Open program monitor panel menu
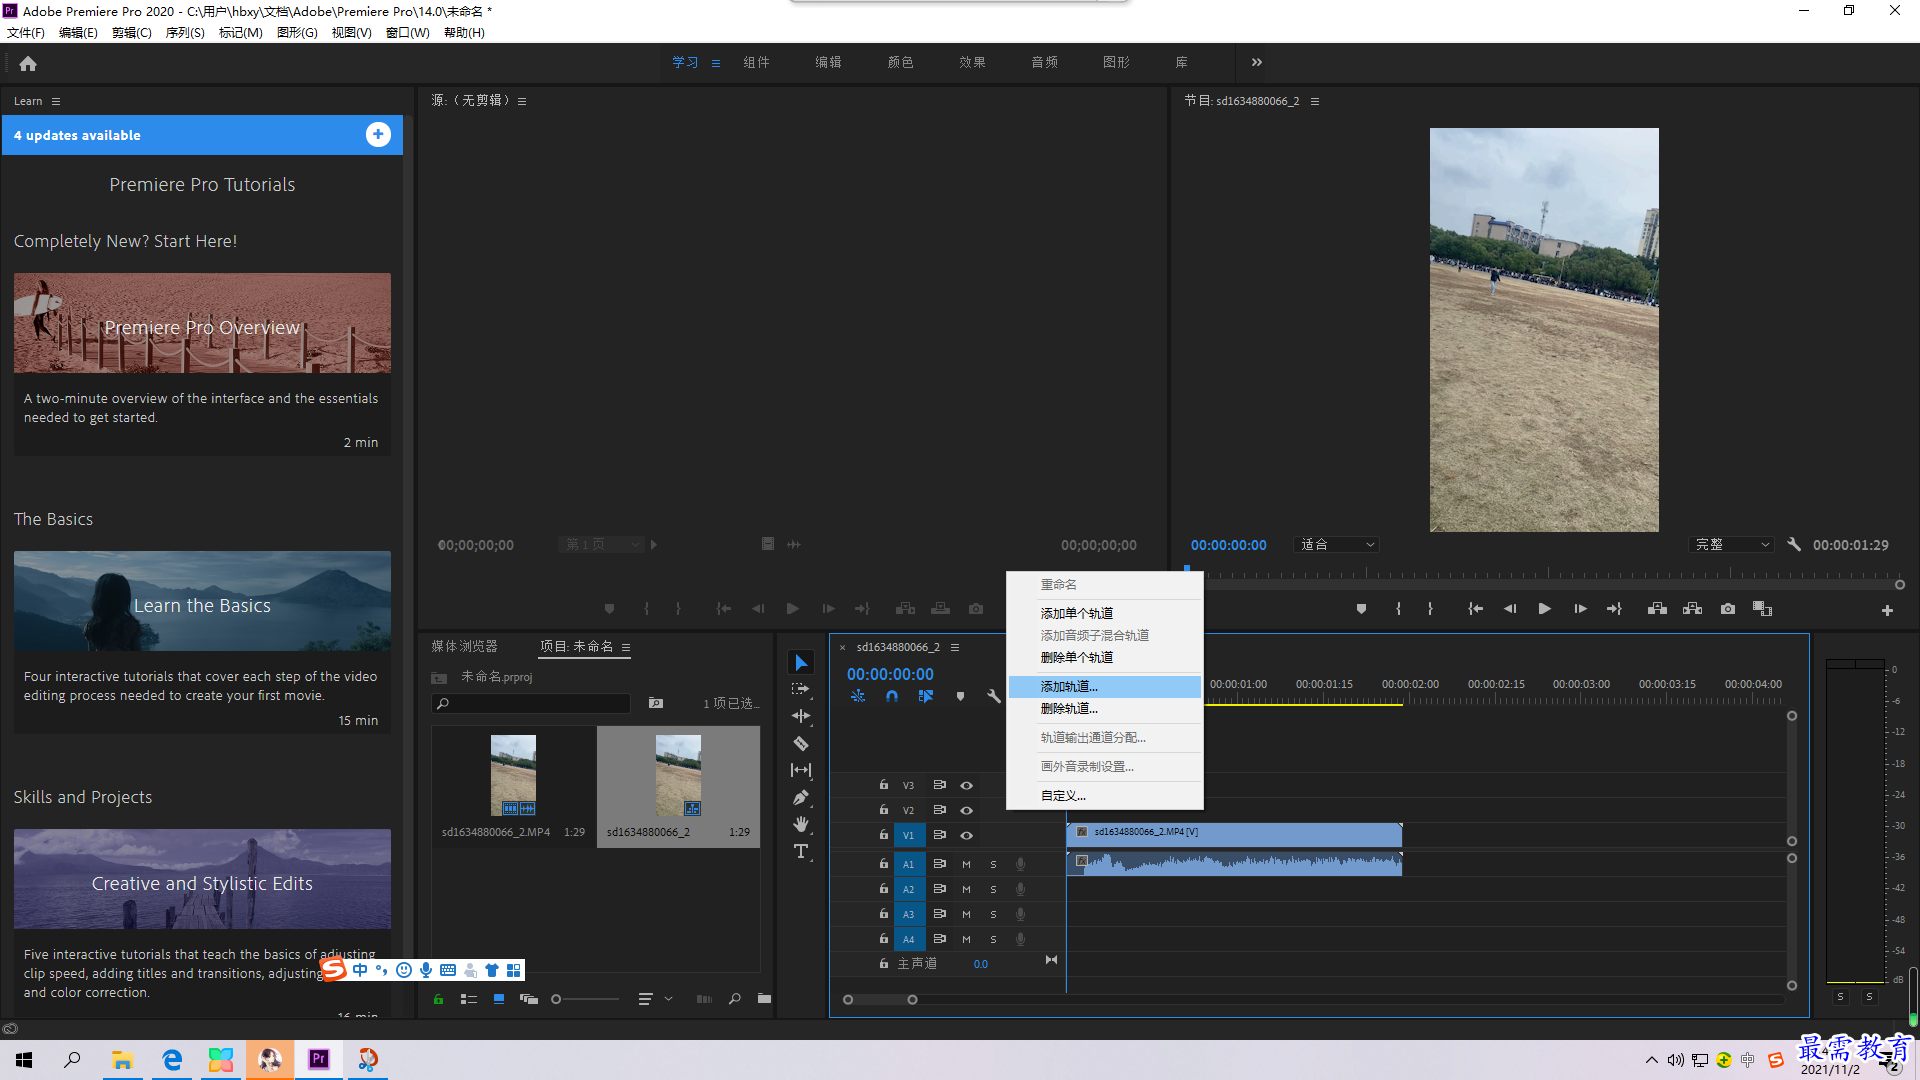The height and width of the screenshot is (1080, 1920). 1315,101
